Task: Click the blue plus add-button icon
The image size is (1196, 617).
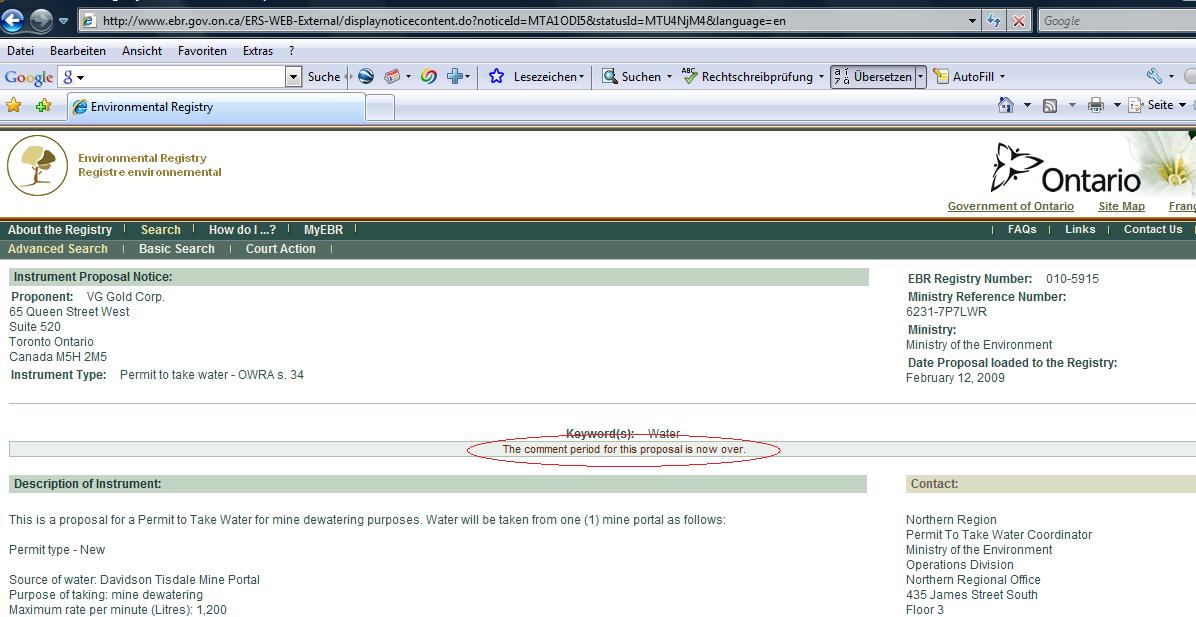Action: (x=455, y=76)
